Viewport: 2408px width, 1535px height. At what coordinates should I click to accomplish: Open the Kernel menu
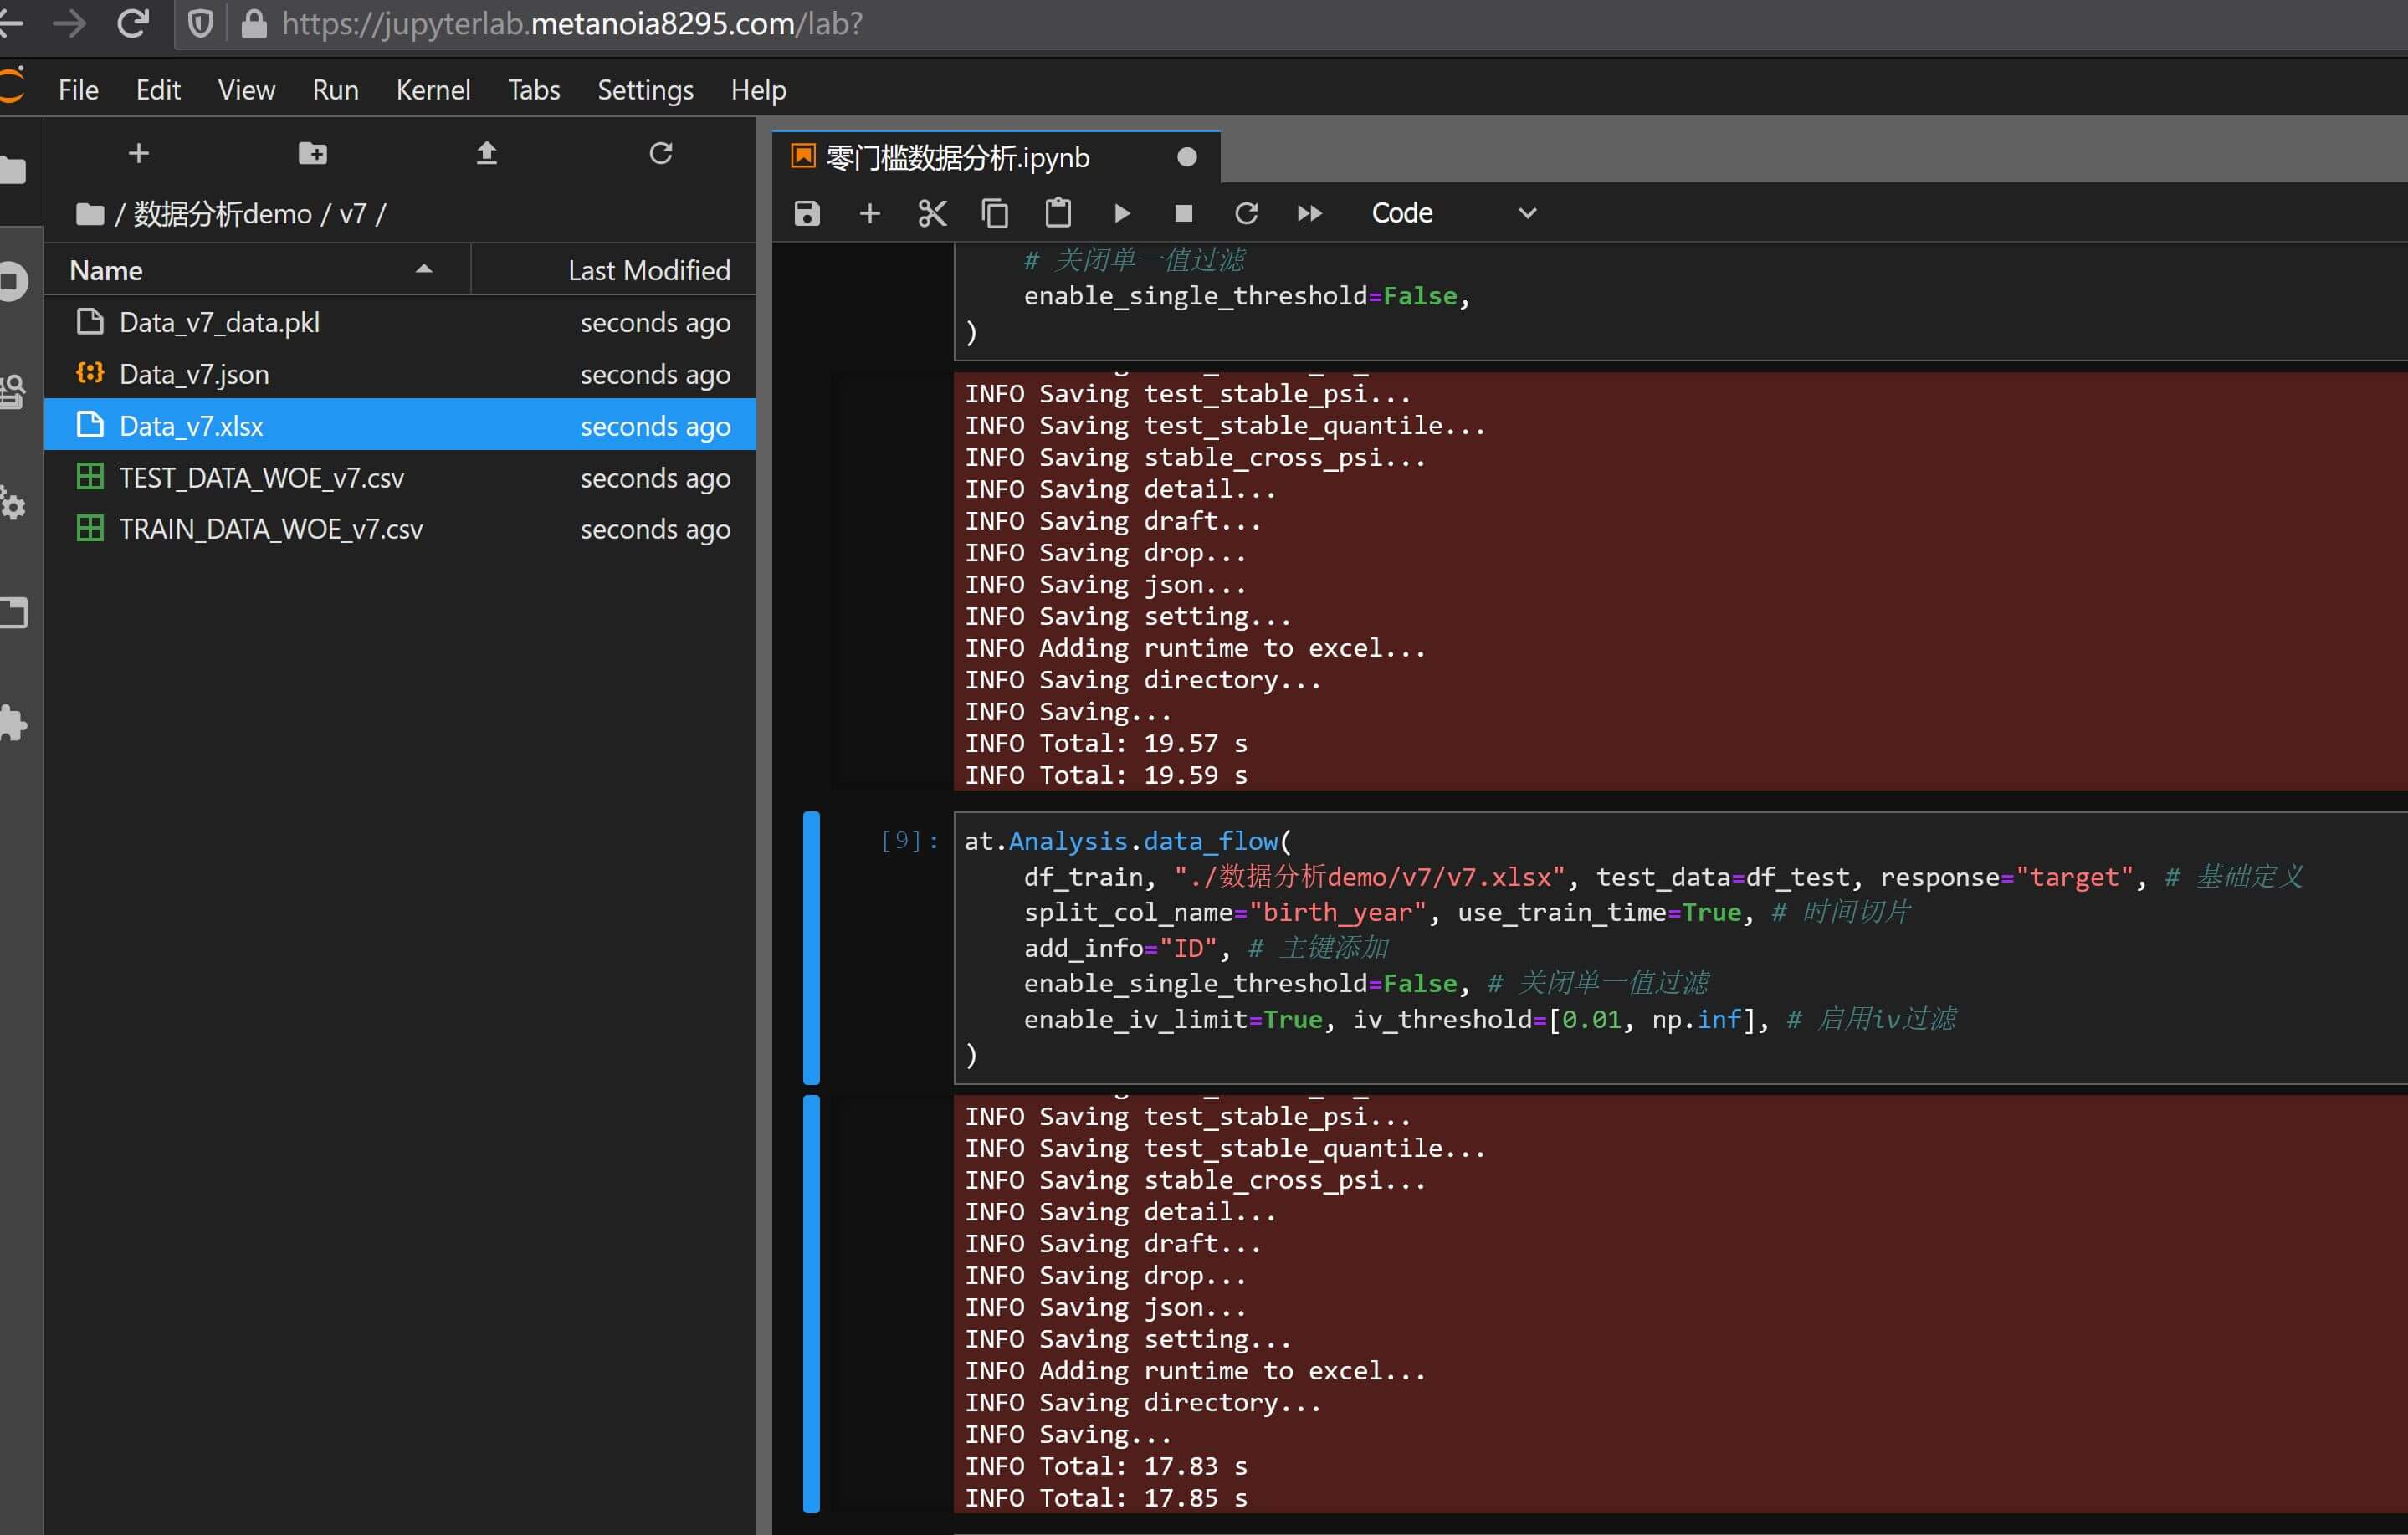[432, 90]
